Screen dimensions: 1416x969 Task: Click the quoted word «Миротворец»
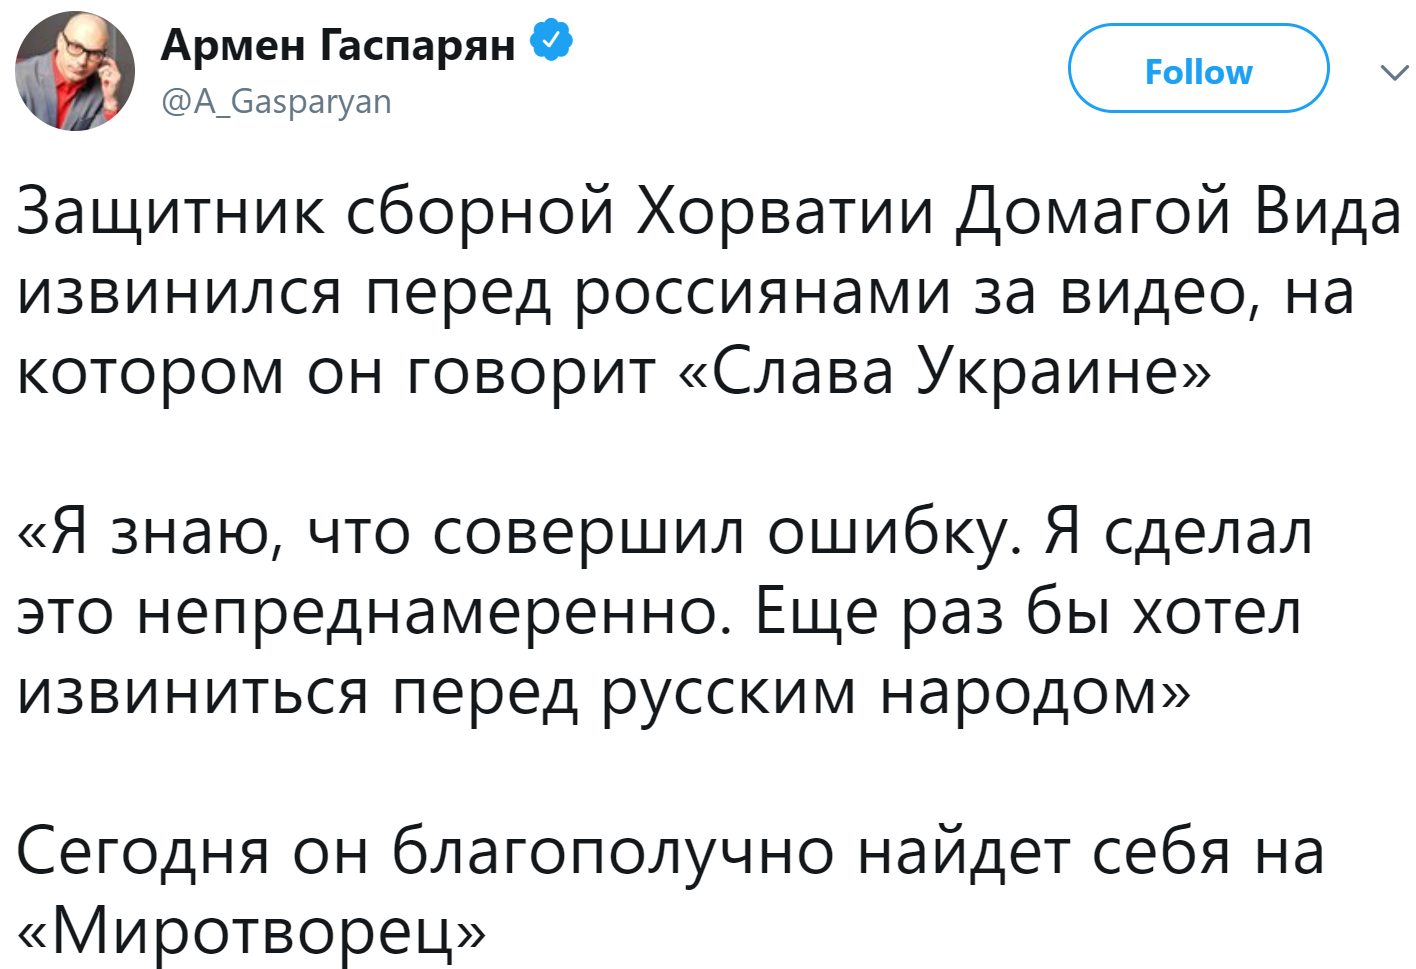click(251, 932)
